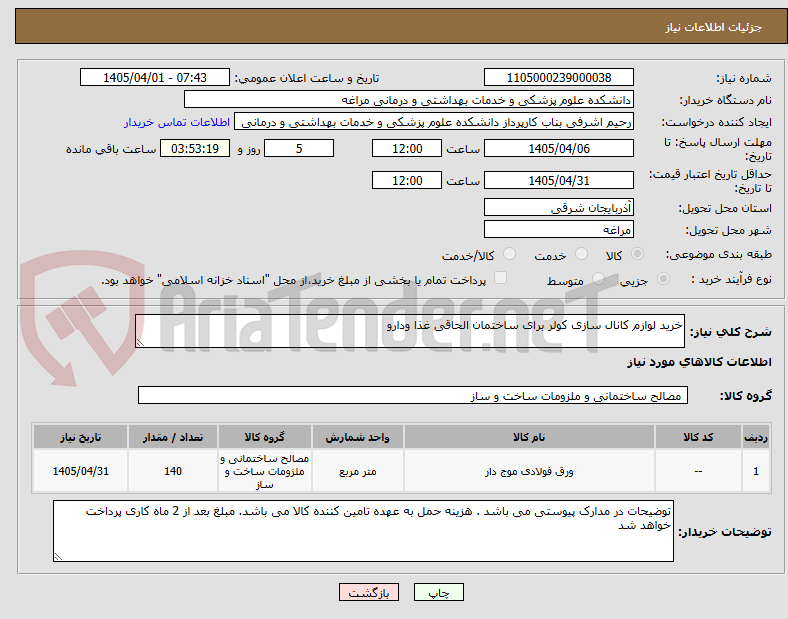788x619 pixels.
Task: Click the resize grip of need description textarea
Action: point(140,343)
